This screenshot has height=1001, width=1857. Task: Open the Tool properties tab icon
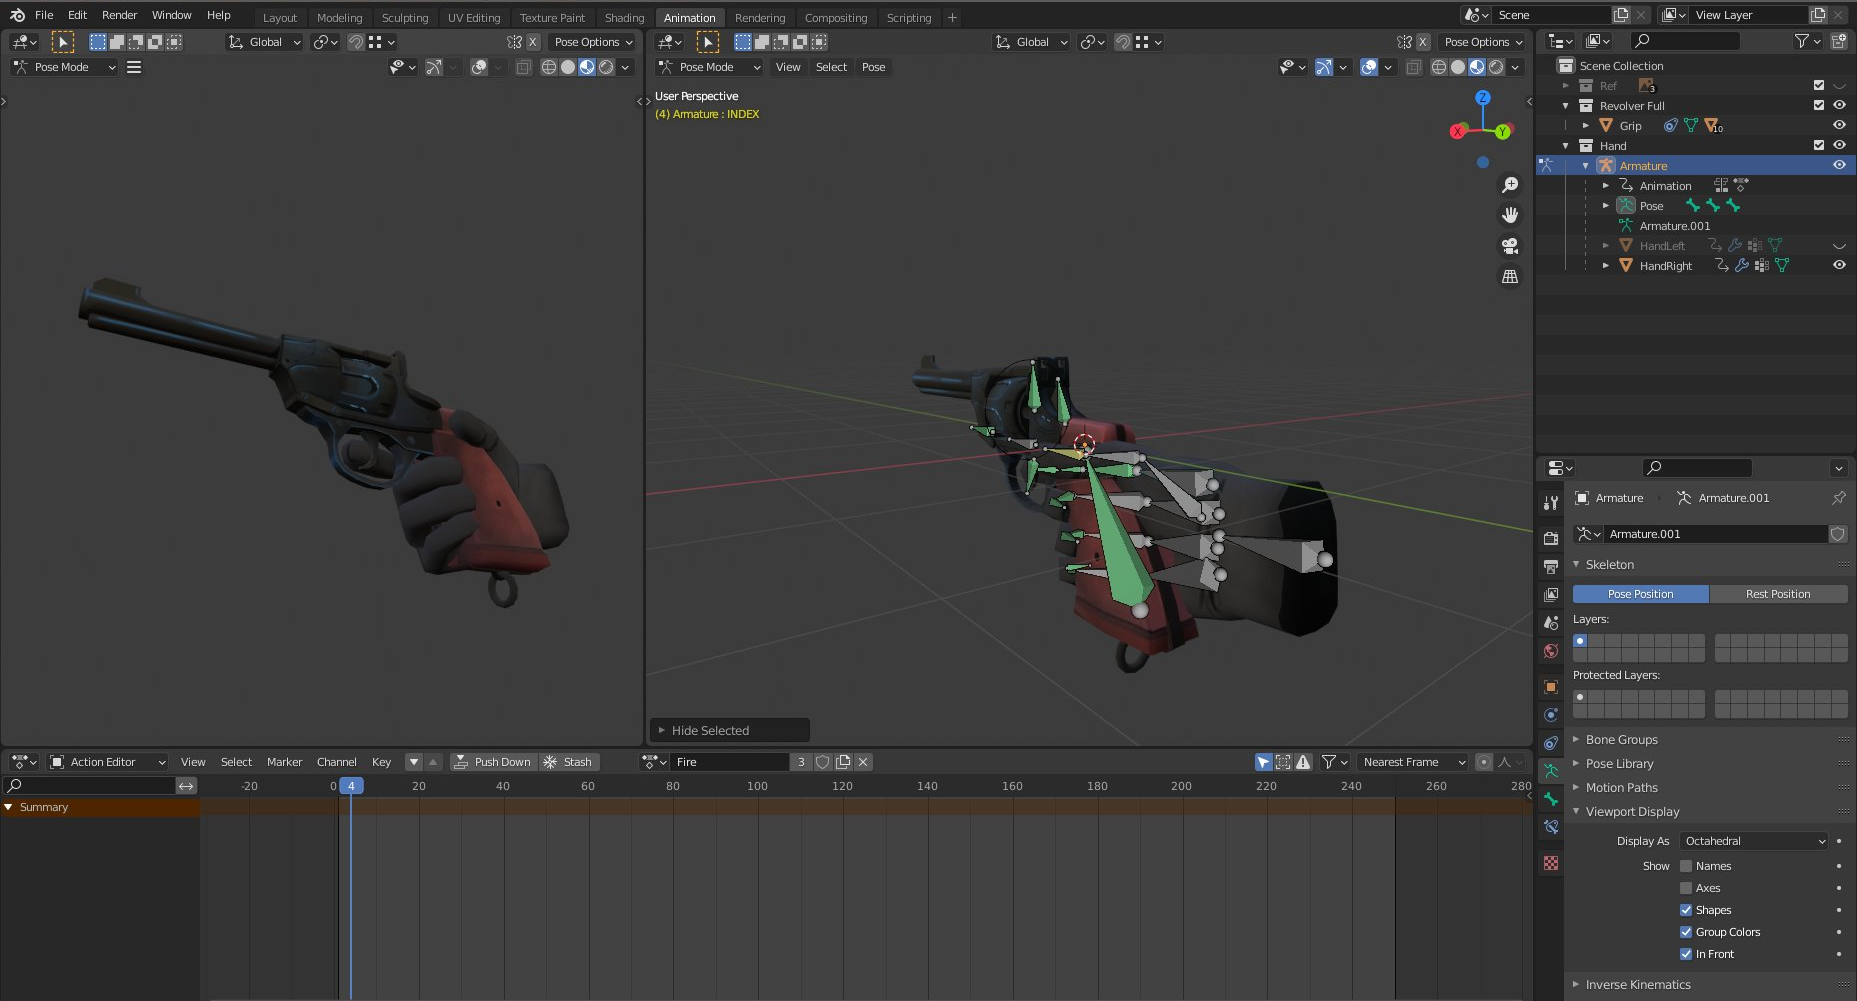1551,502
